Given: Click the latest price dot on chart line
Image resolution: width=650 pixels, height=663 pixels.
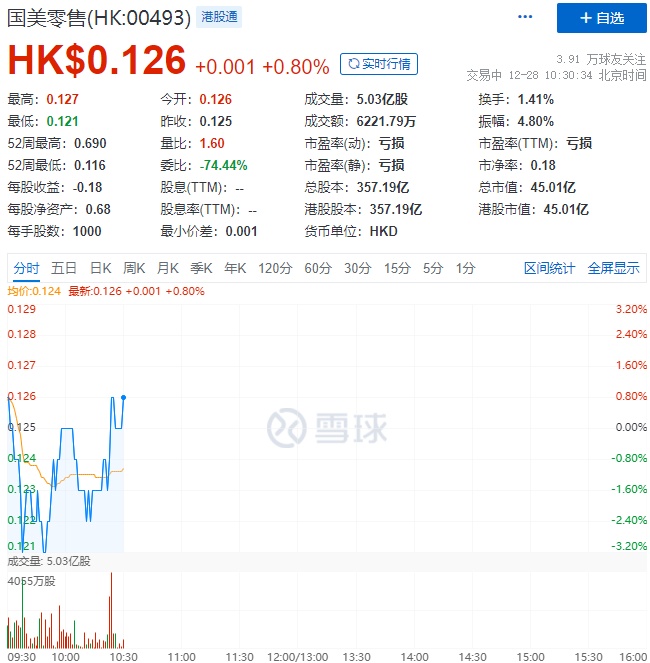Looking at the screenshot, I should coord(123,397).
